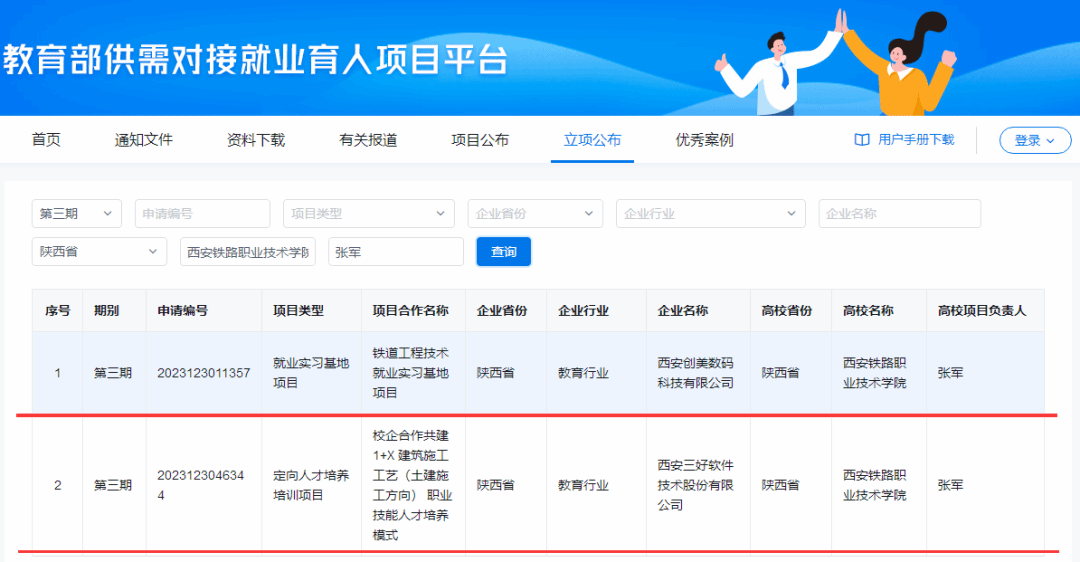Select the 项目公布 tab
The height and width of the screenshot is (562, 1080).
tap(480, 140)
